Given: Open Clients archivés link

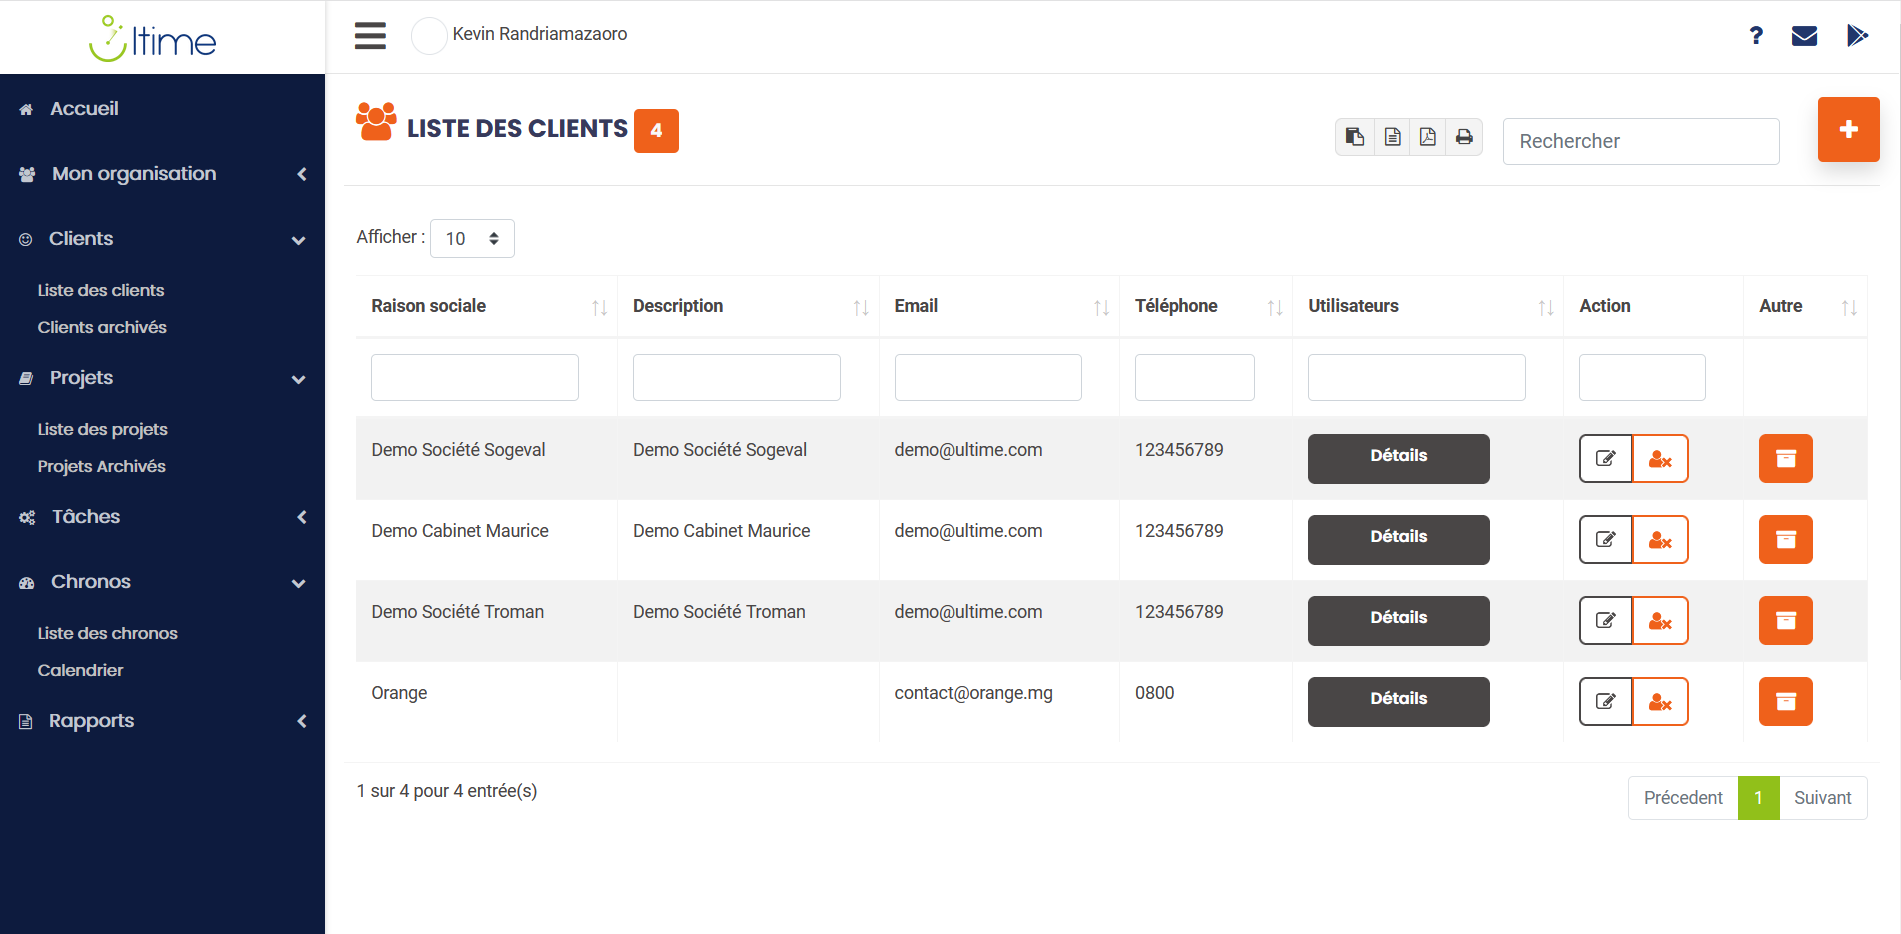Looking at the screenshot, I should (x=102, y=327).
